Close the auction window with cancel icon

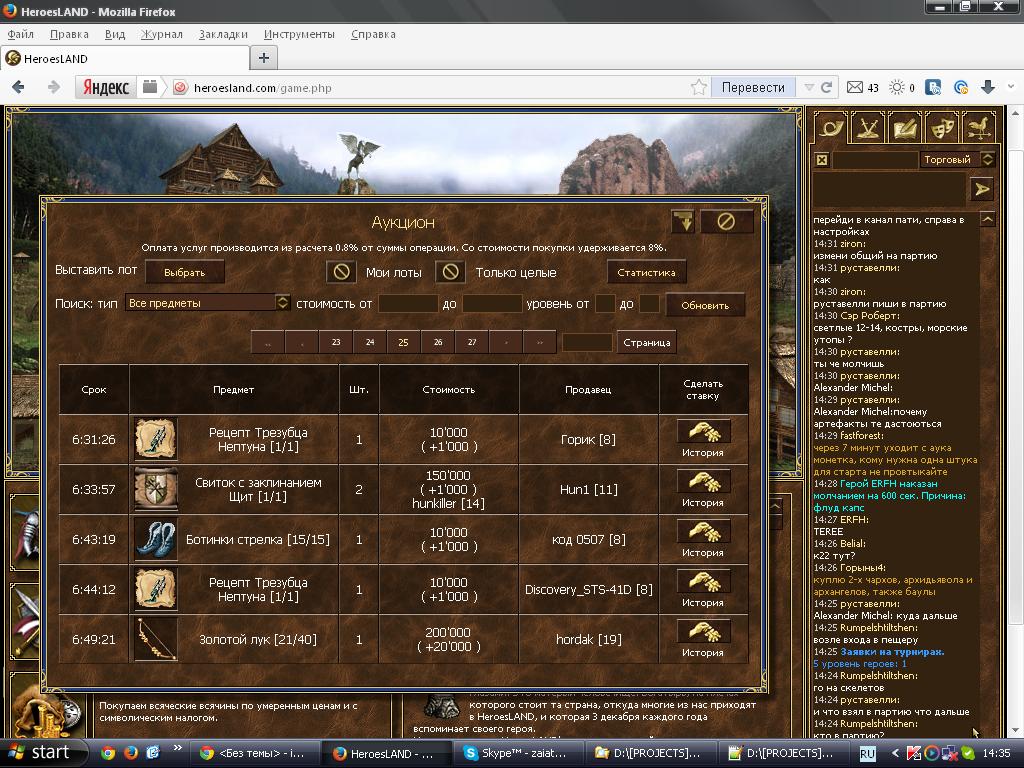tap(726, 221)
